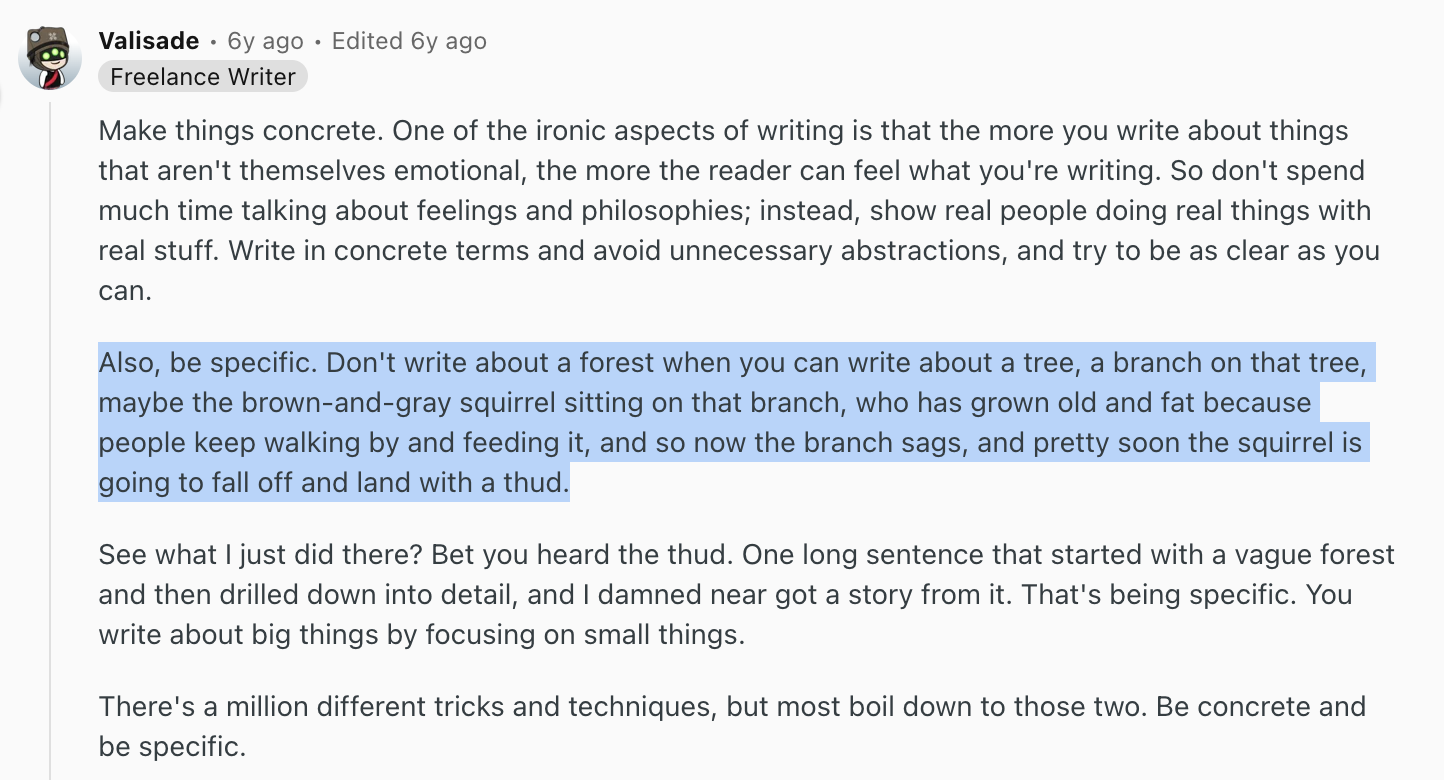Viewport: 1444px width, 780px height.
Task: Click the 'Make things concrete' opening sentence
Action: coord(241,131)
